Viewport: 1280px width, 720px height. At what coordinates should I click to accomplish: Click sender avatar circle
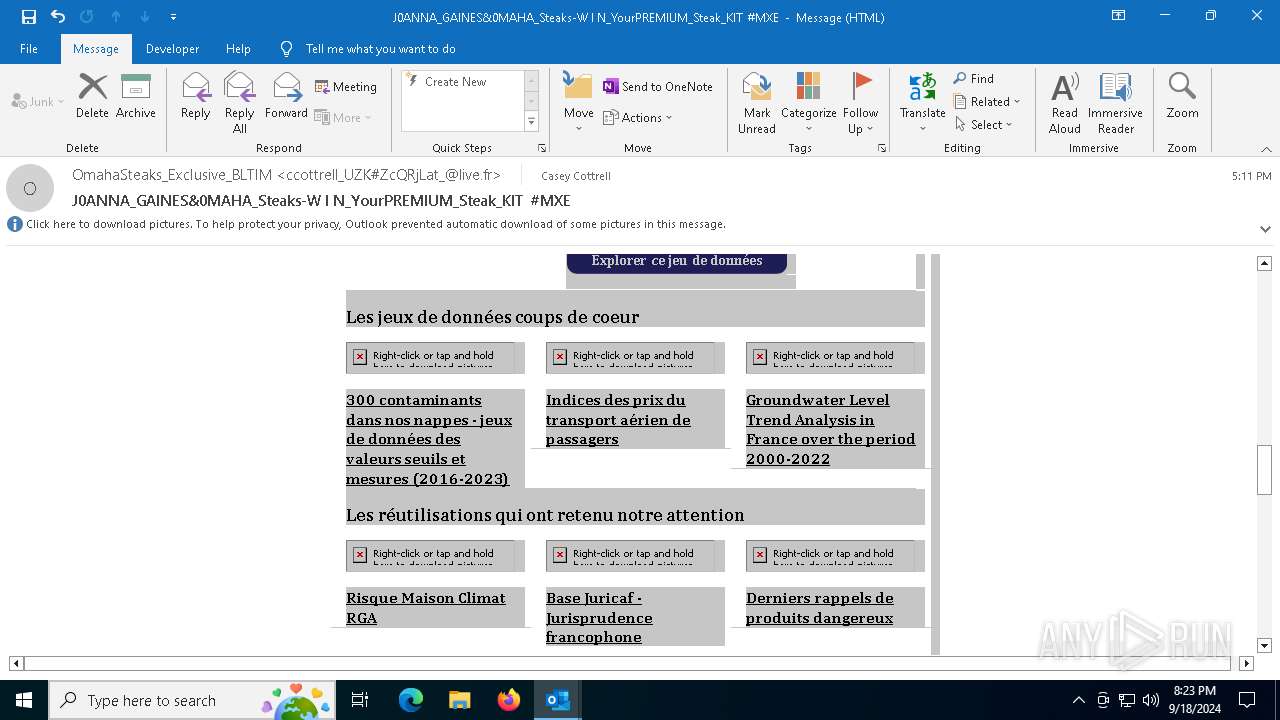coord(30,188)
